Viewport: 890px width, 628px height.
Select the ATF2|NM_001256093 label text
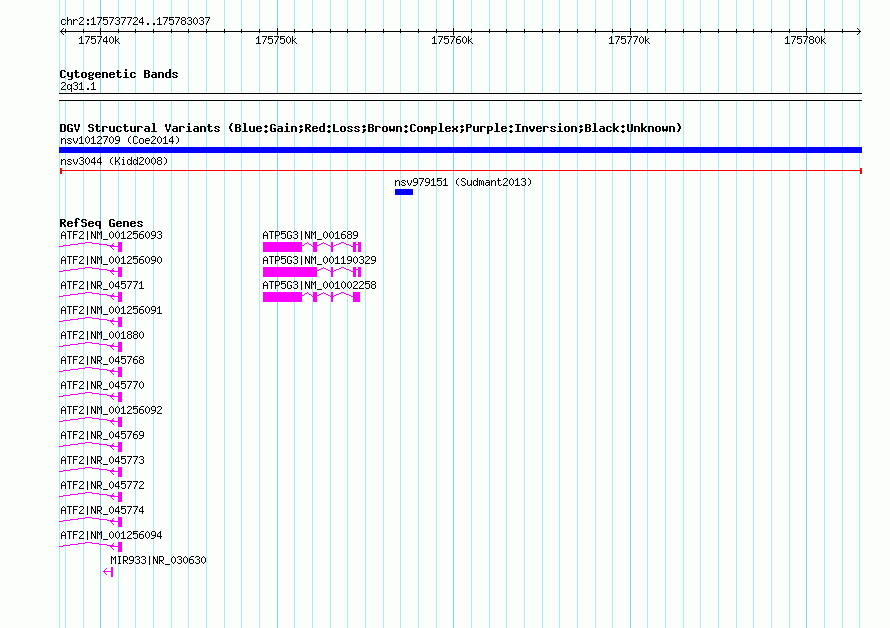111,235
